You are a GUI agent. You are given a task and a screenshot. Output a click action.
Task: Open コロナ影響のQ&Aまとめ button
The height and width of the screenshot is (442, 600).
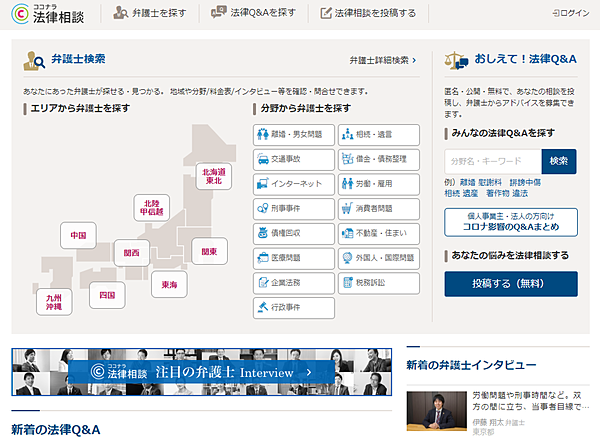pyautogui.click(x=511, y=222)
